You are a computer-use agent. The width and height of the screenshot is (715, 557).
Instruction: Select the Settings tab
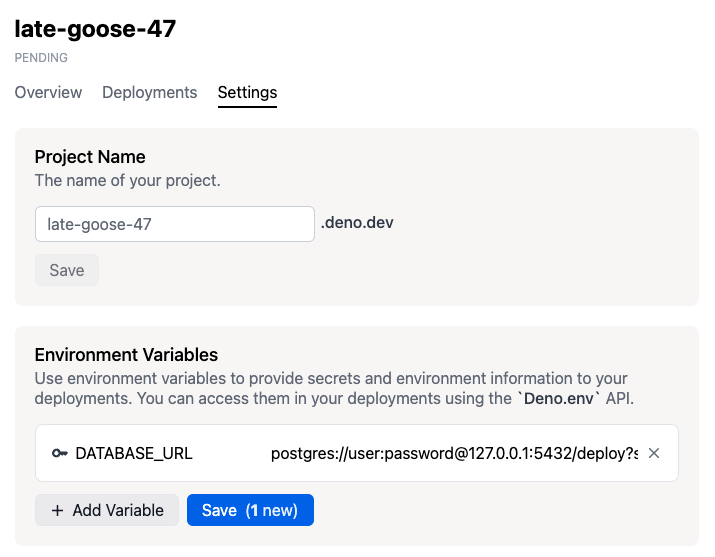[x=247, y=92]
